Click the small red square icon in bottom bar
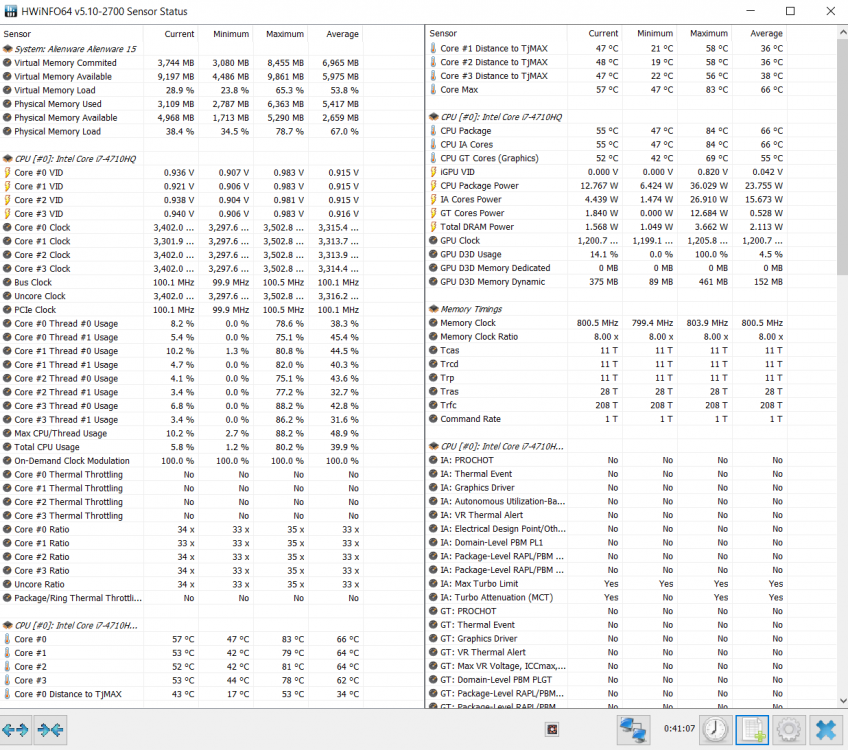Viewport: 848px width, 750px height. pos(550,729)
